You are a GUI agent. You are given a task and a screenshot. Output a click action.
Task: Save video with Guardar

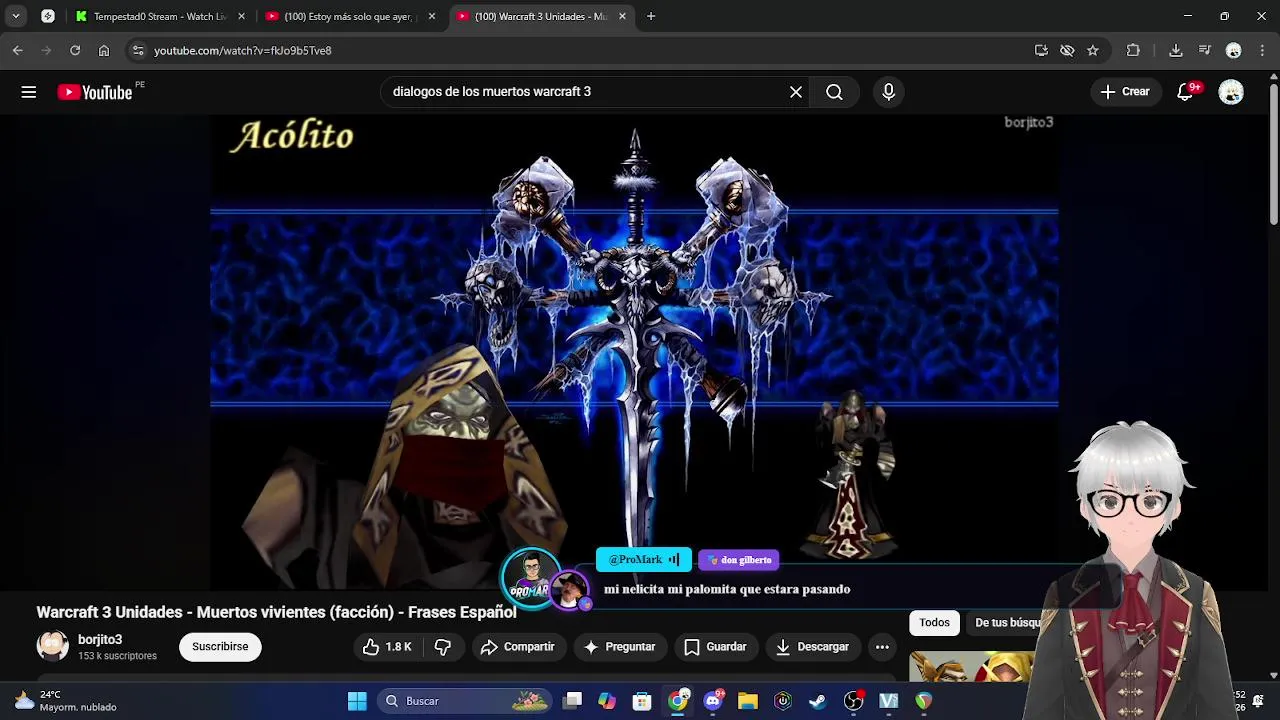715,647
